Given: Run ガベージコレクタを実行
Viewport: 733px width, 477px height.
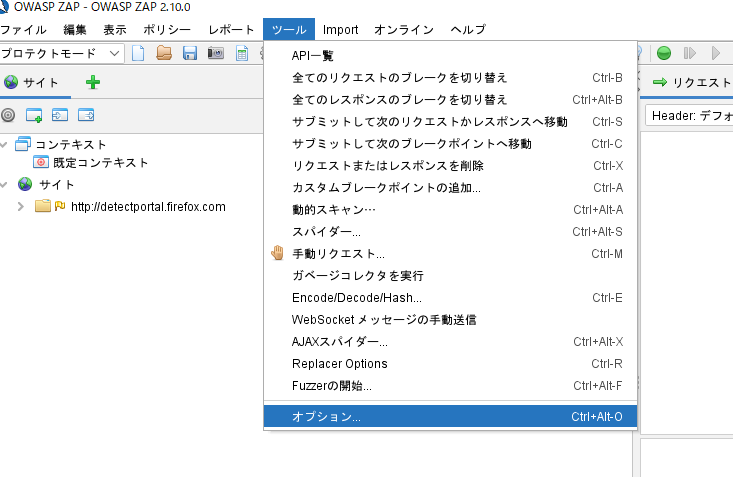Looking at the screenshot, I should tap(450, 275).
